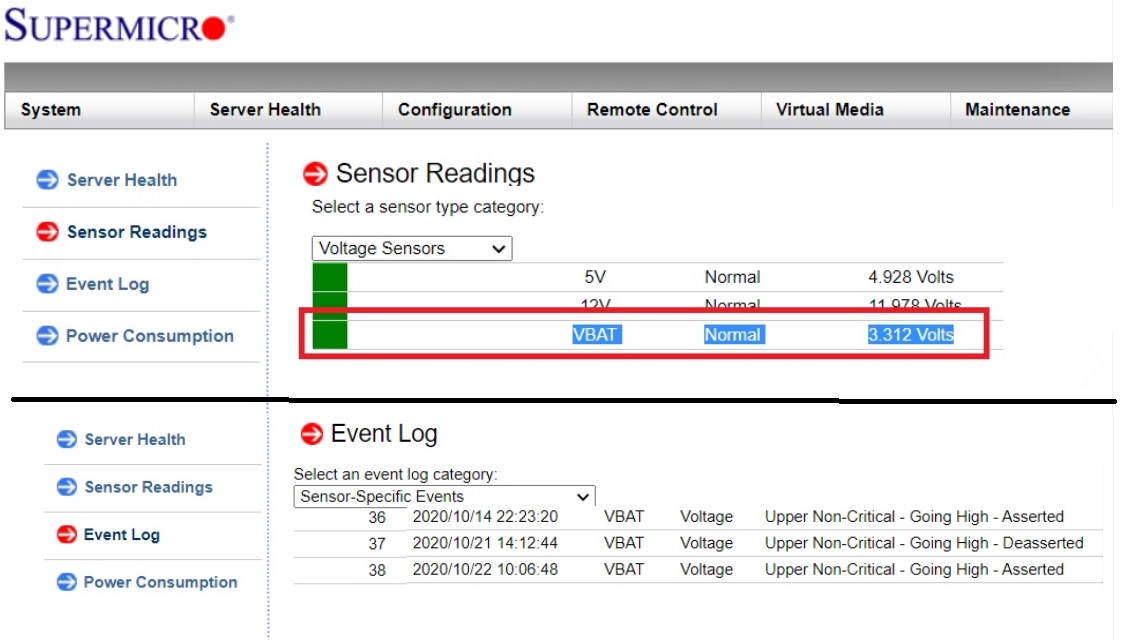Expand the Sensor-Specific Events dropdown
Screen dimensions: 1122x640
444,497
